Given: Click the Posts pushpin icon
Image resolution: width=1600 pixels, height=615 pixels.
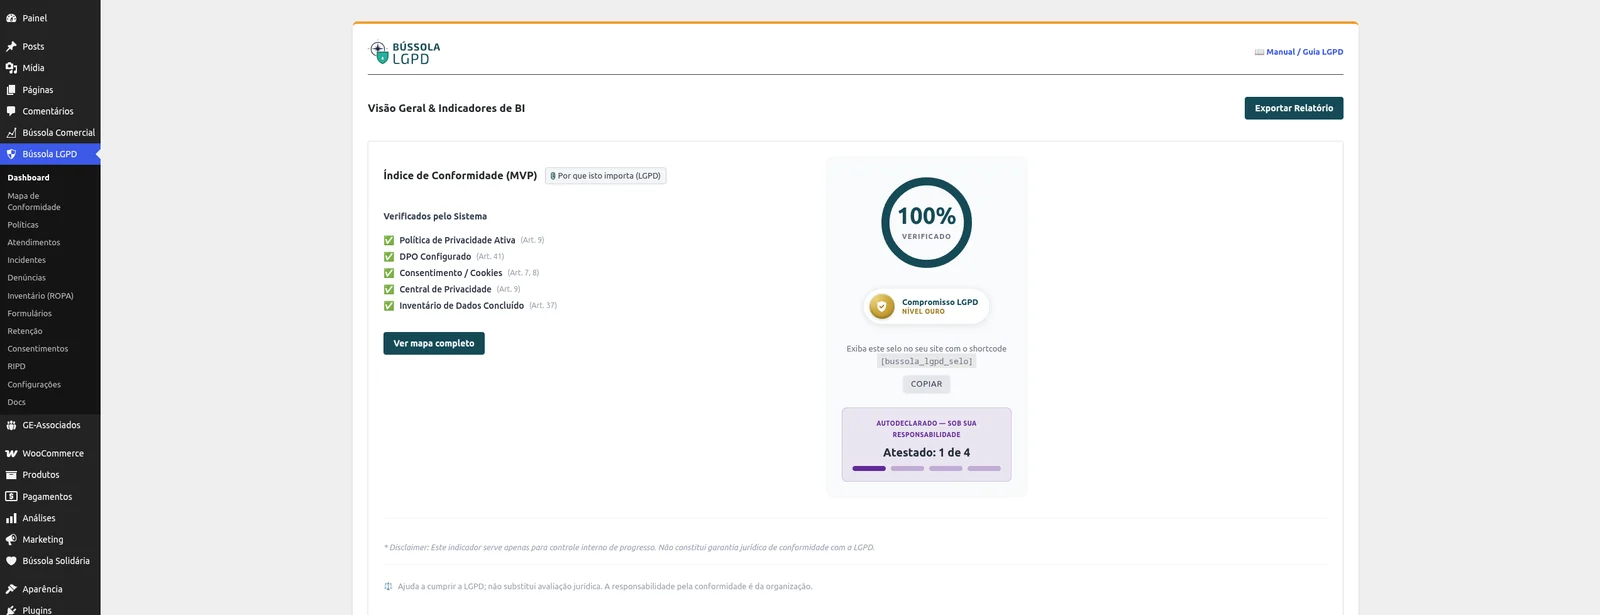Looking at the screenshot, I should pos(11,46).
